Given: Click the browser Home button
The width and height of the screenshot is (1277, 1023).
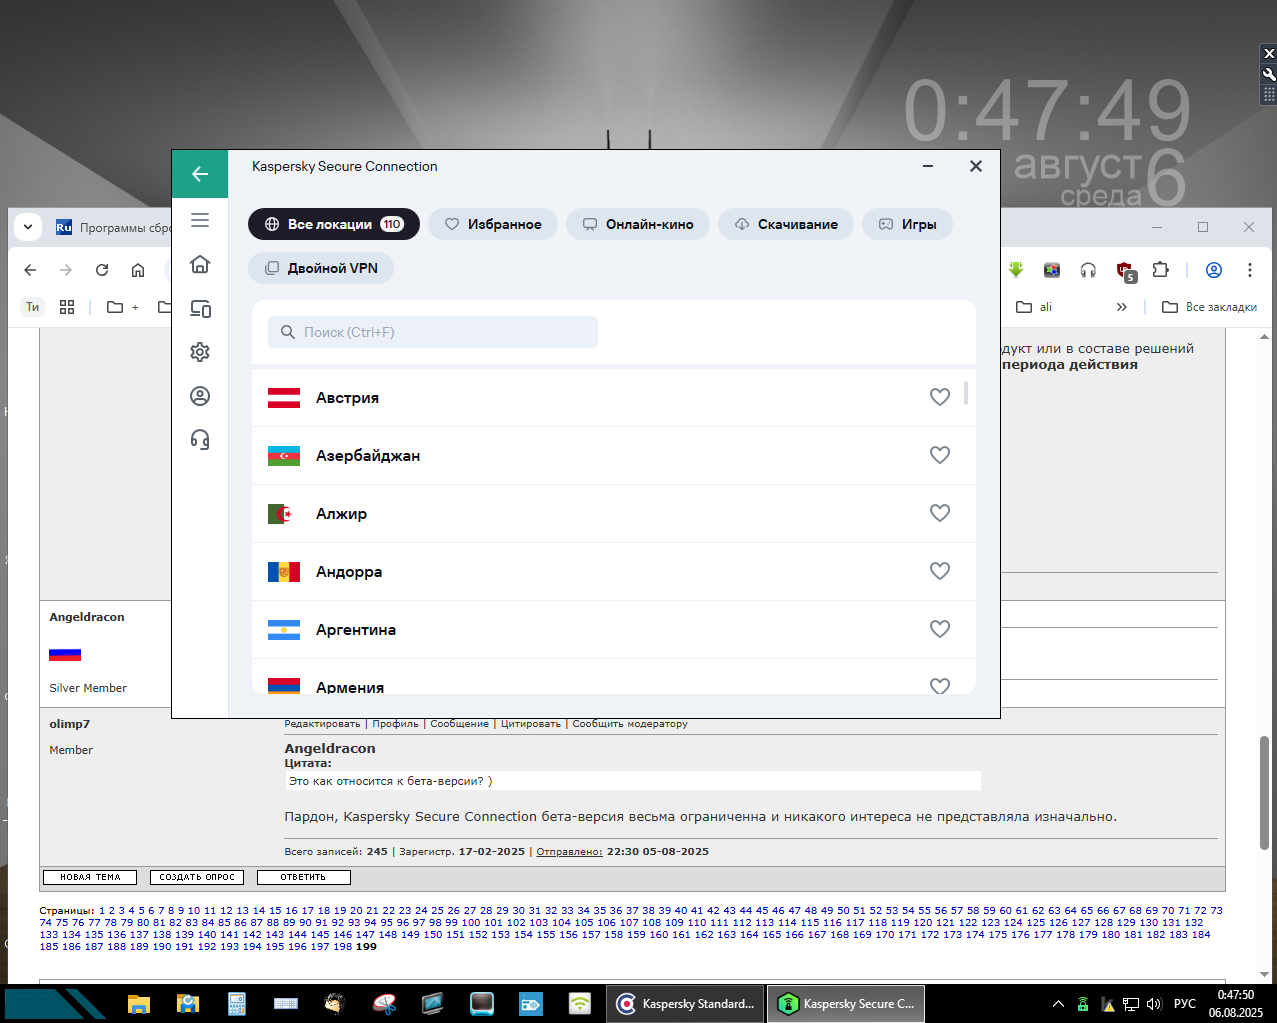Looking at the screenshot, I should tap(138, 270).
